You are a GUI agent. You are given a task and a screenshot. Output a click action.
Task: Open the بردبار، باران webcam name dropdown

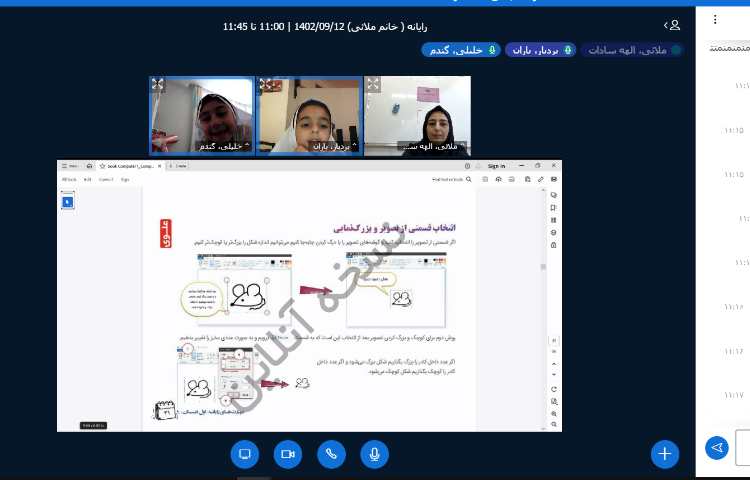pos(334,146)
